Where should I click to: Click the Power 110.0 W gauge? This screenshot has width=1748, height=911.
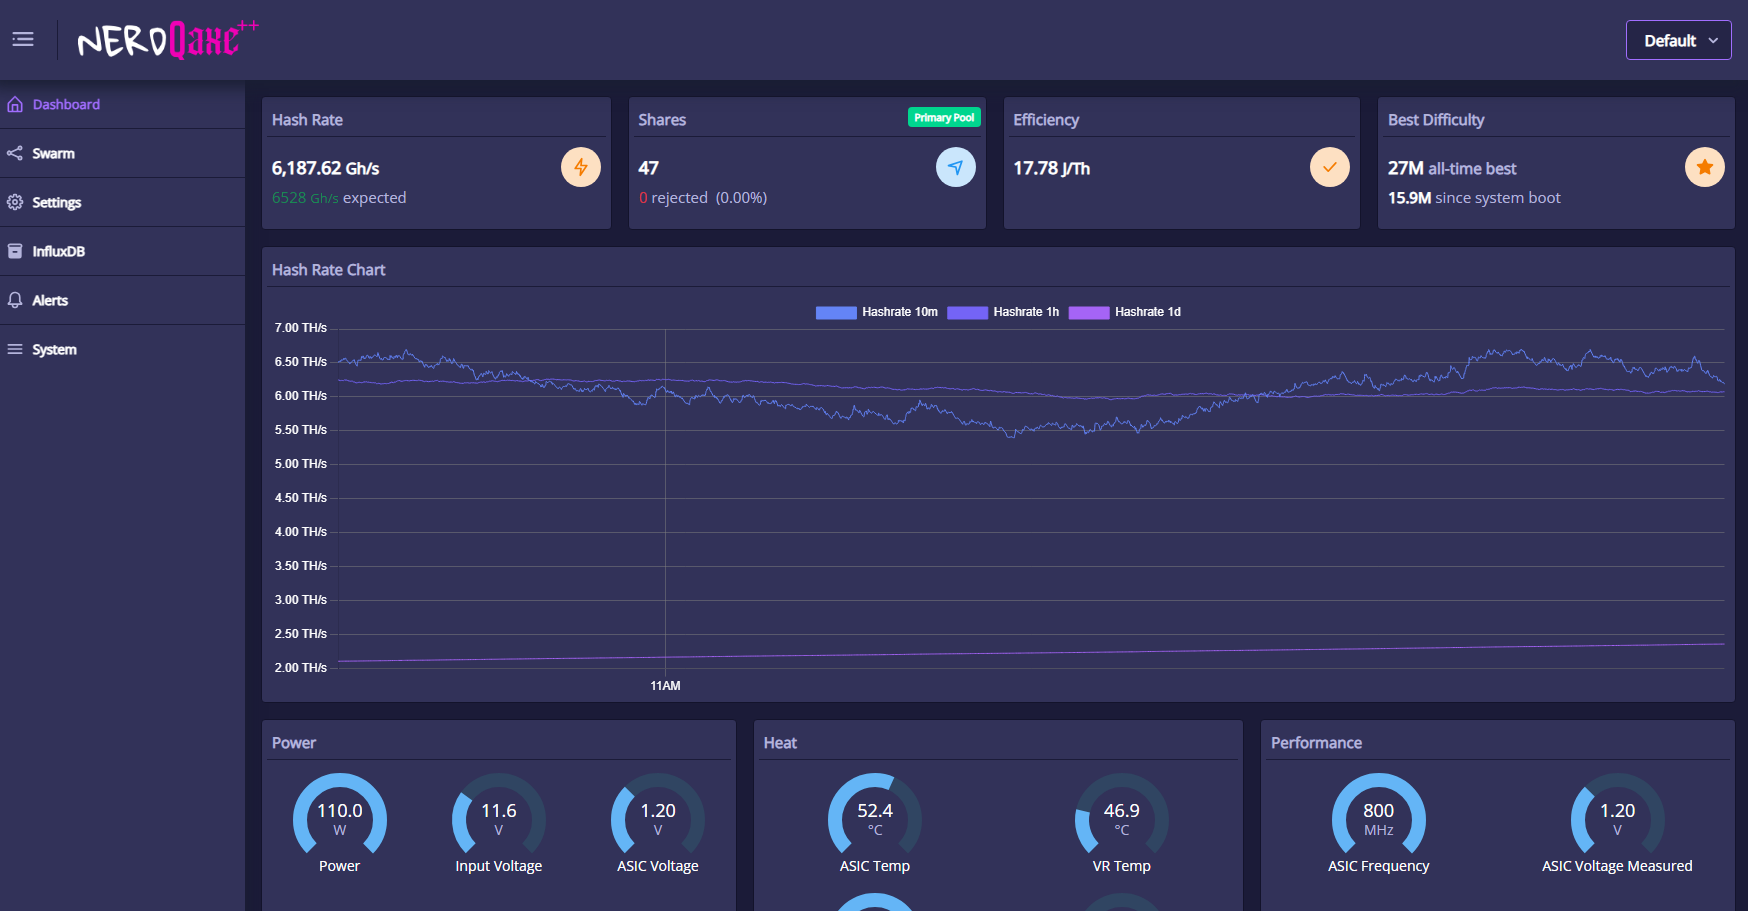pos(339,819)
